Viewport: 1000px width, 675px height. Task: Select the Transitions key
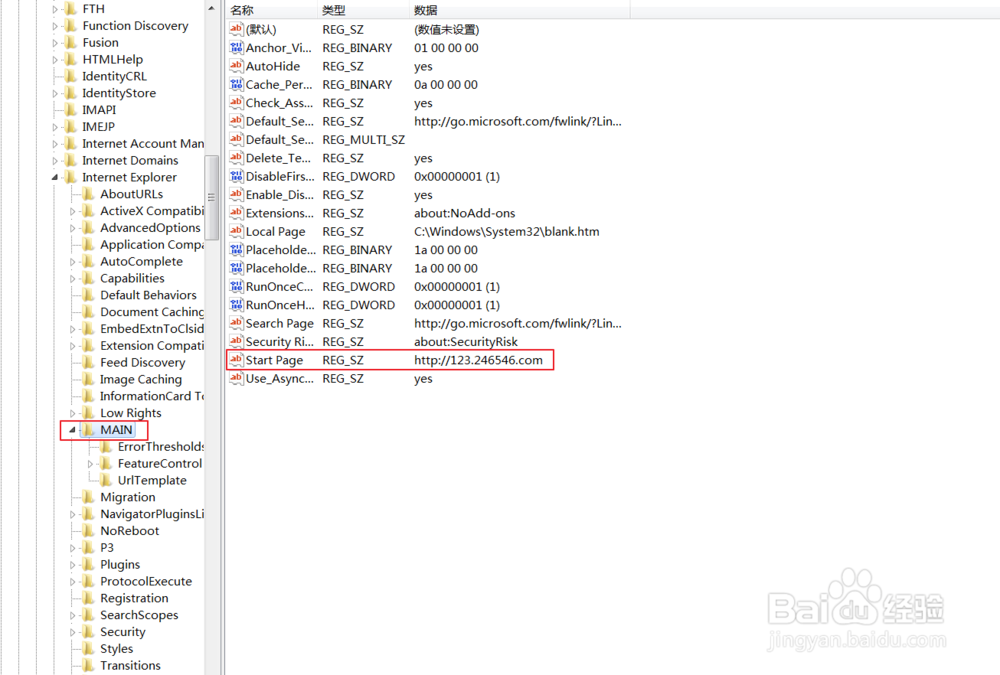pos(130,665)
